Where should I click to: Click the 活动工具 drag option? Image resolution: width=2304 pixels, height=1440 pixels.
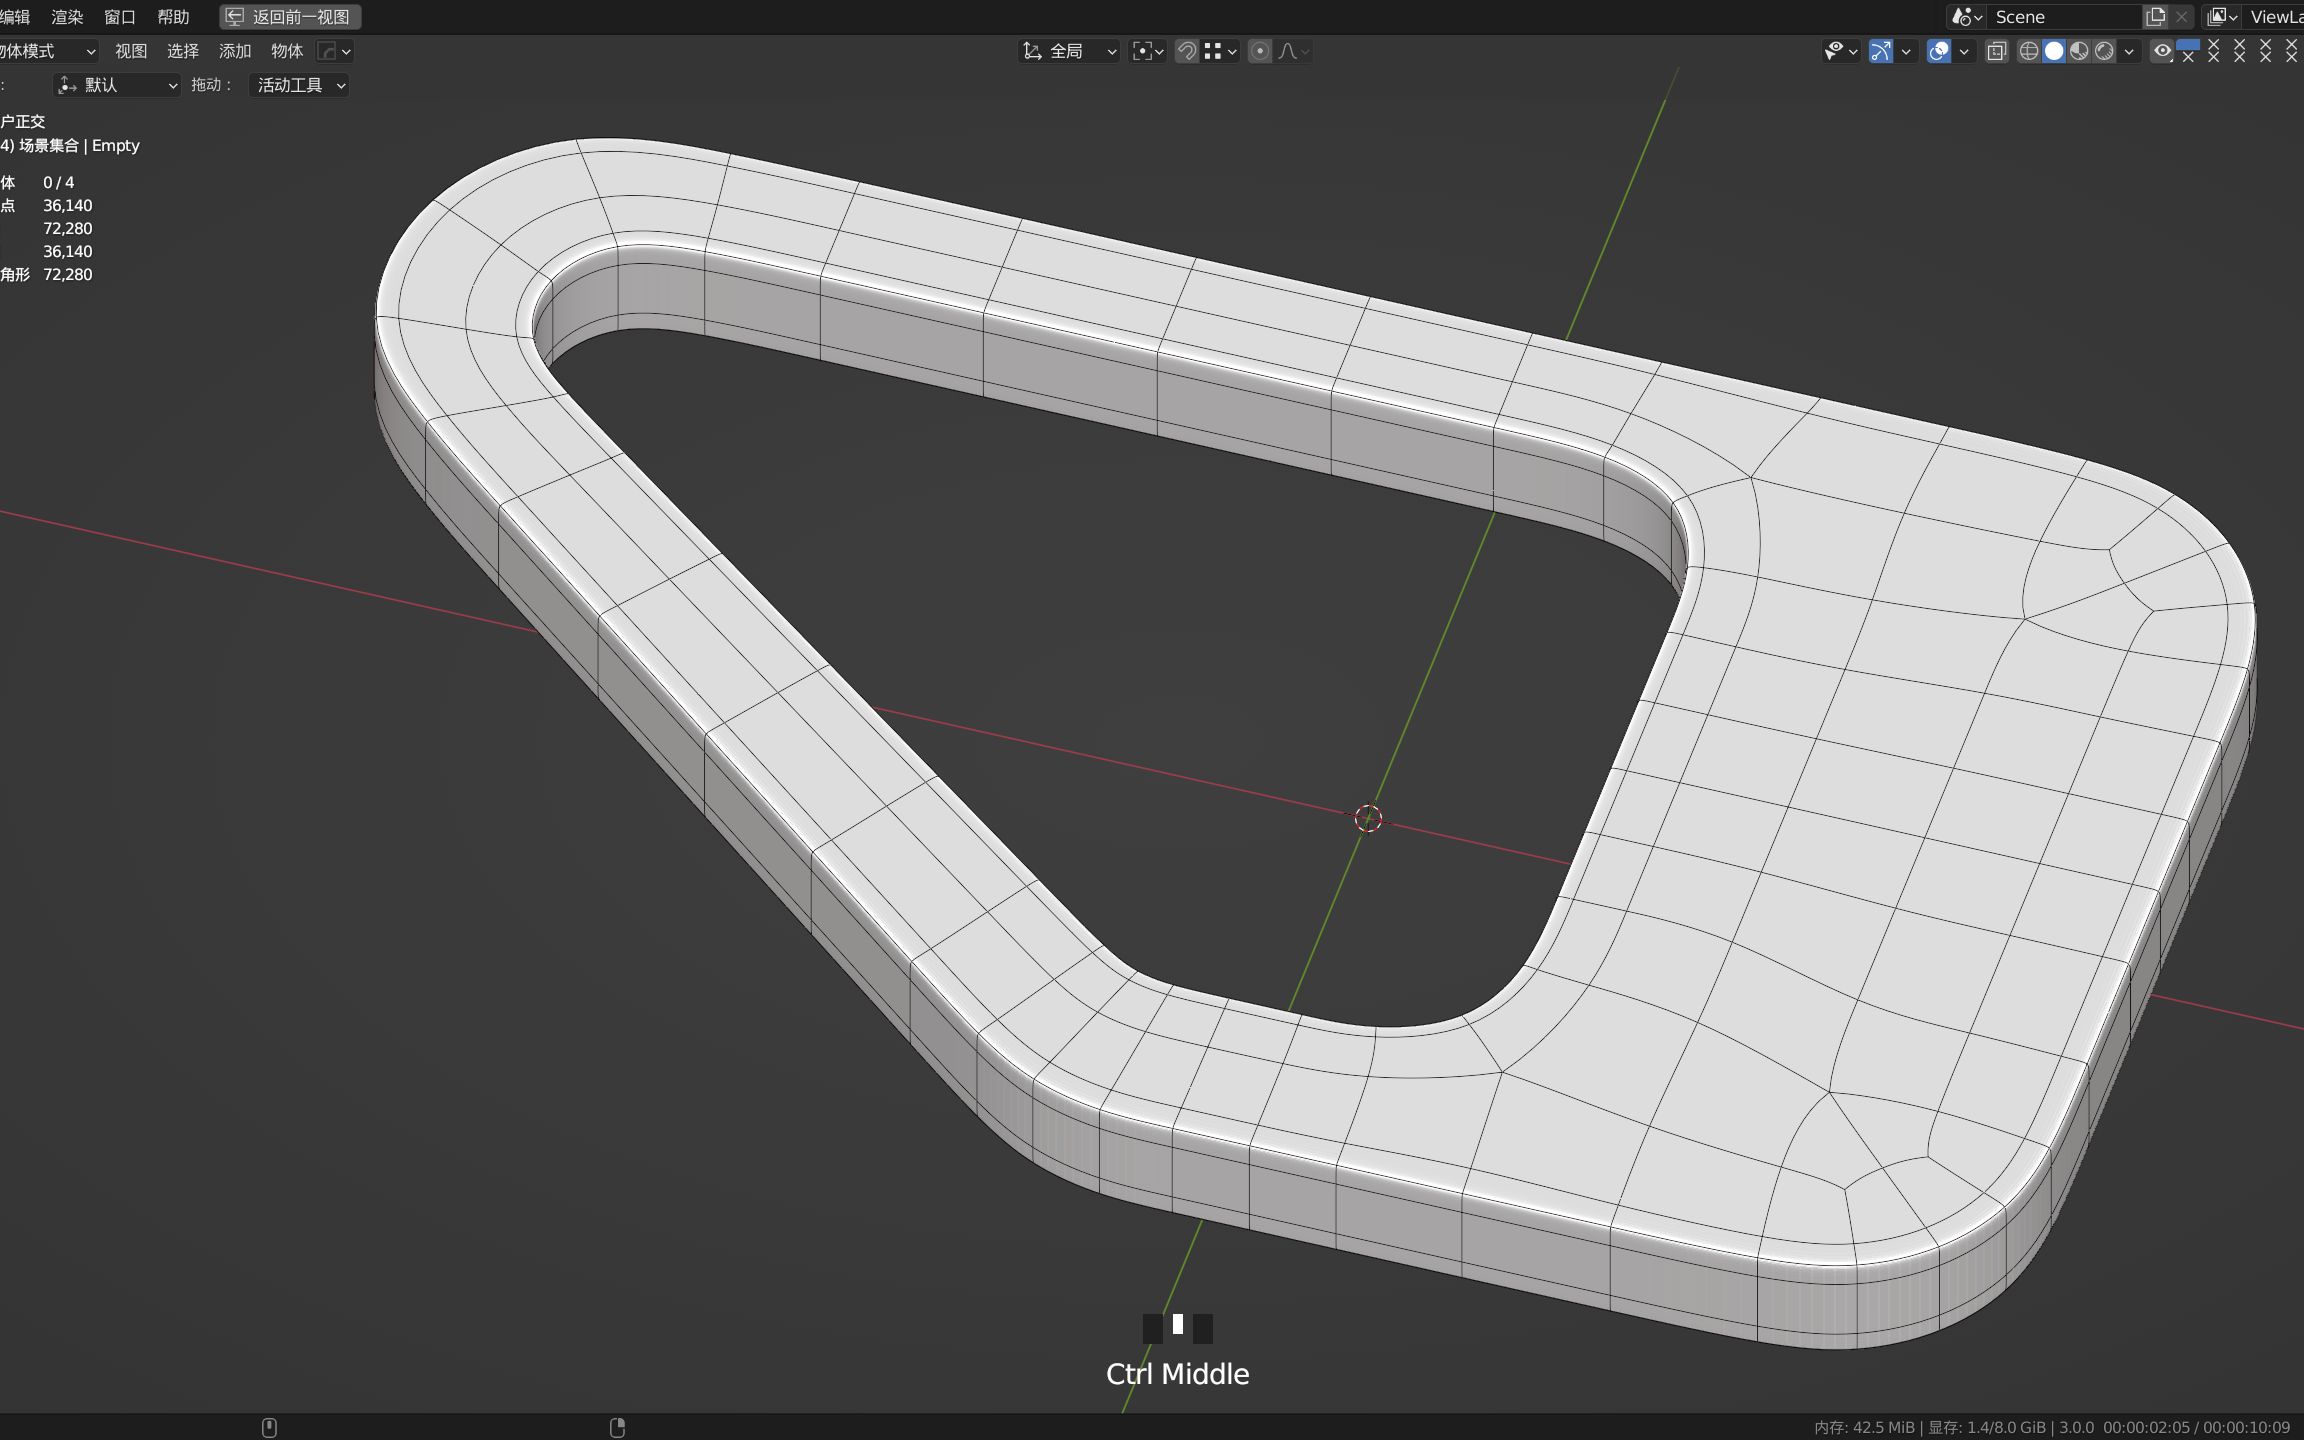pyautogui.click(x=297, y=85)
